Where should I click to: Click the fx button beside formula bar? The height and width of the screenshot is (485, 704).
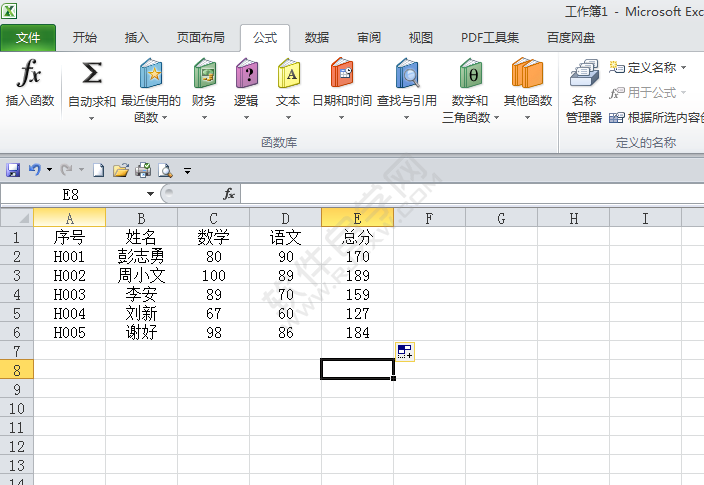229,194
